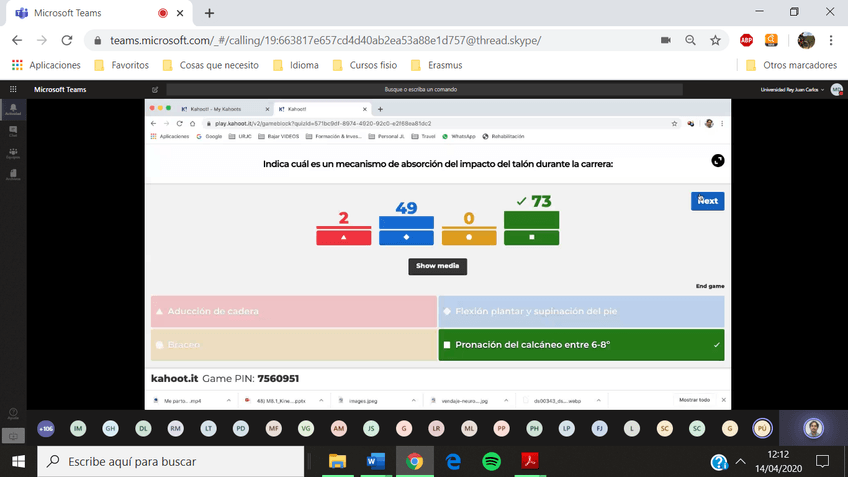Select the answer Aducción de cadera

pyautogui.click(x=294, y=312)
